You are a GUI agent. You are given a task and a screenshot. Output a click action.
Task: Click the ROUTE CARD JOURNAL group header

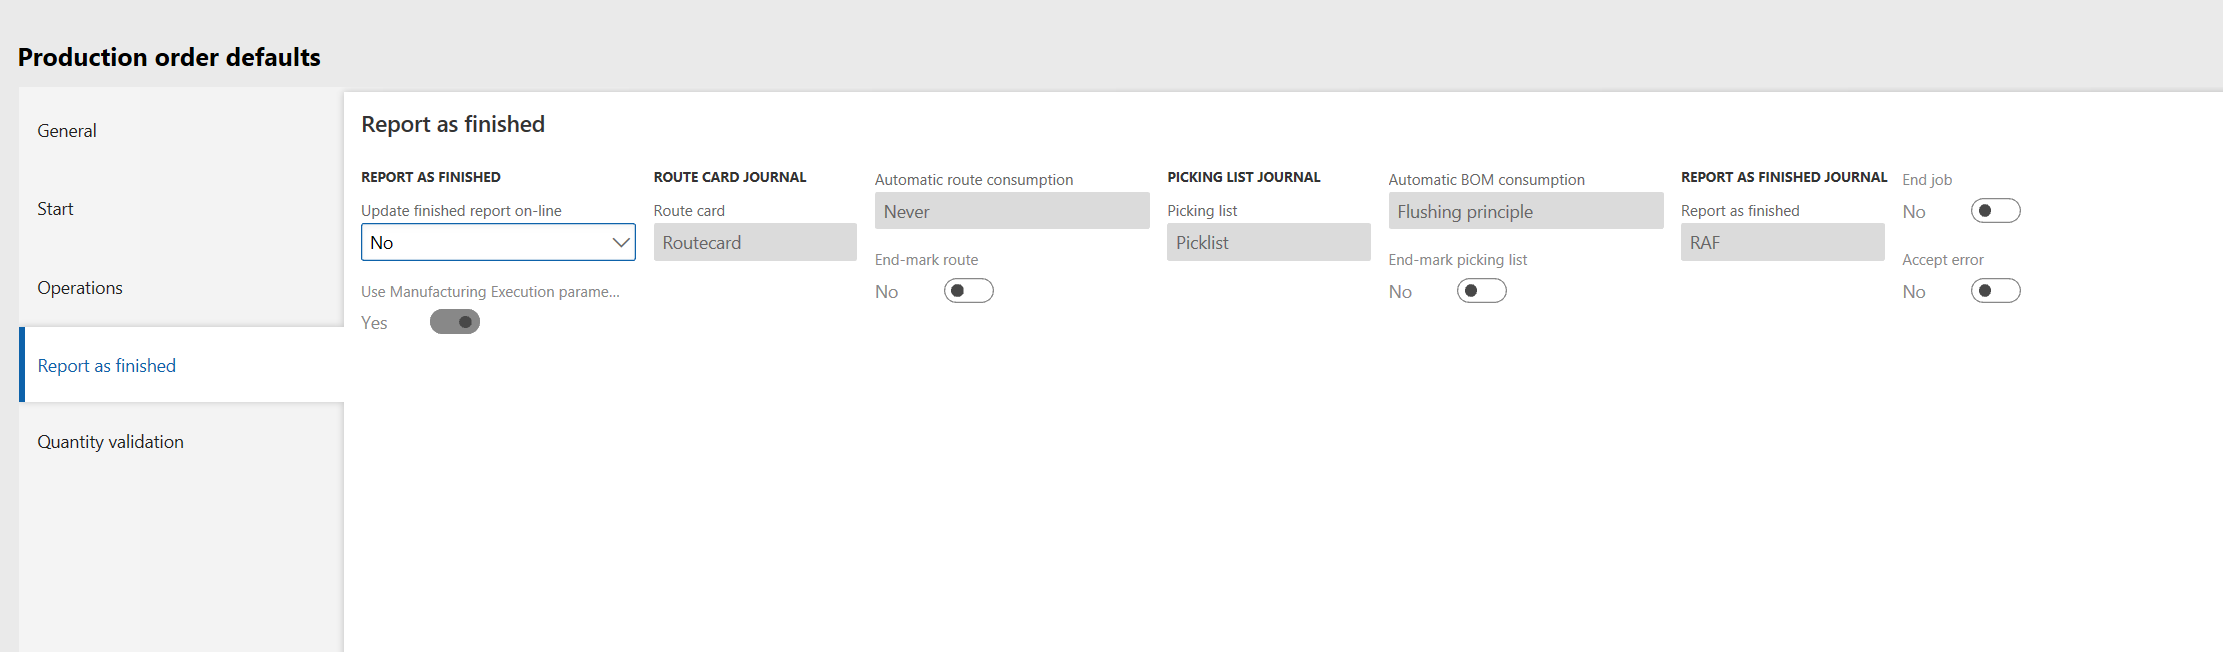(729, 177)
